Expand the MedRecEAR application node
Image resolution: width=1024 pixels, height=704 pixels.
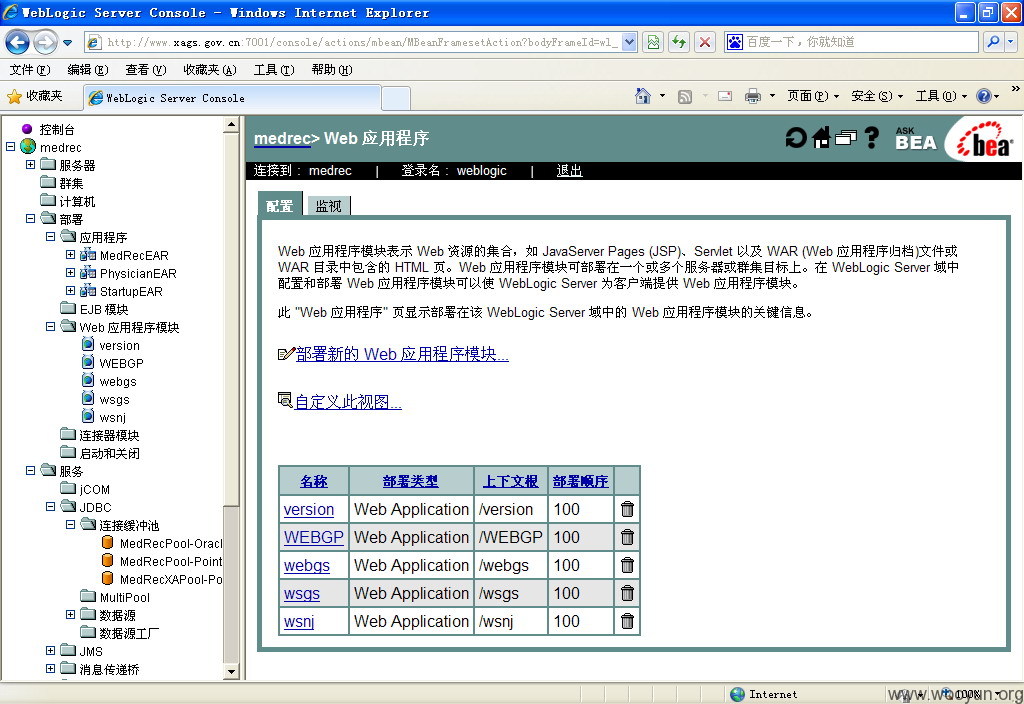tap(71, 255)
